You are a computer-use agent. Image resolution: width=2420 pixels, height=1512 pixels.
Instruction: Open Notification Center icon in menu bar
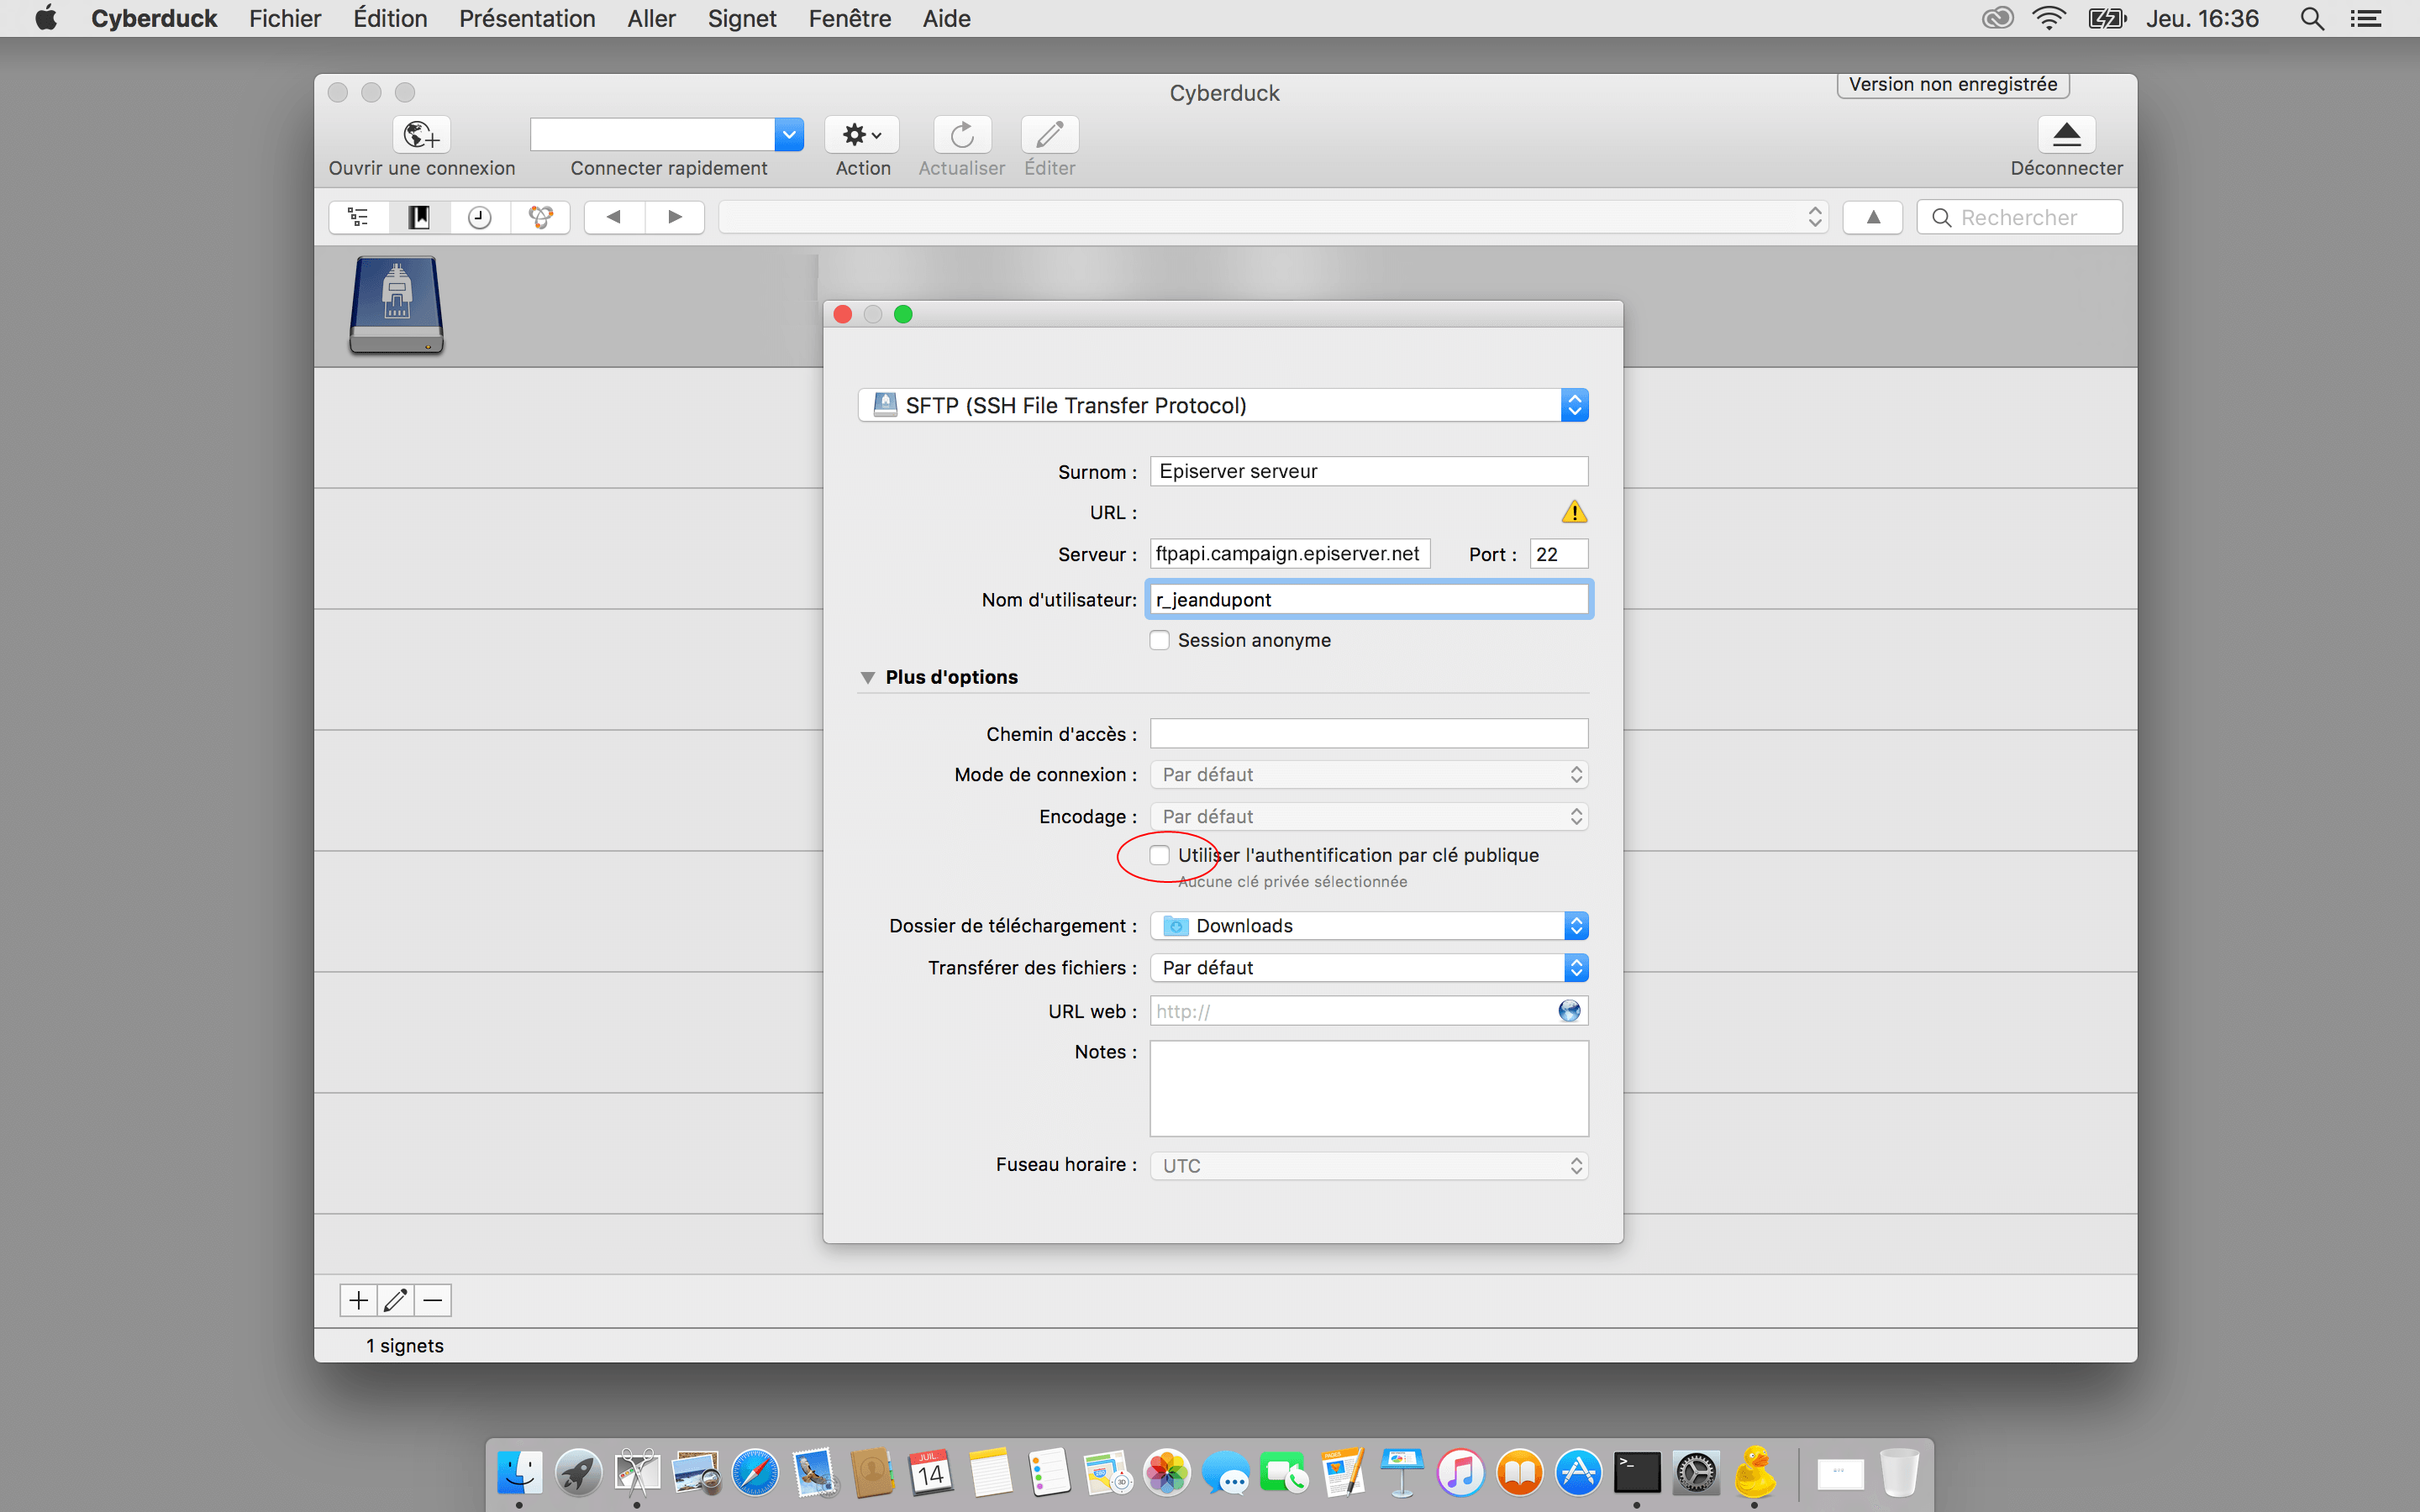click(2366, 18)
